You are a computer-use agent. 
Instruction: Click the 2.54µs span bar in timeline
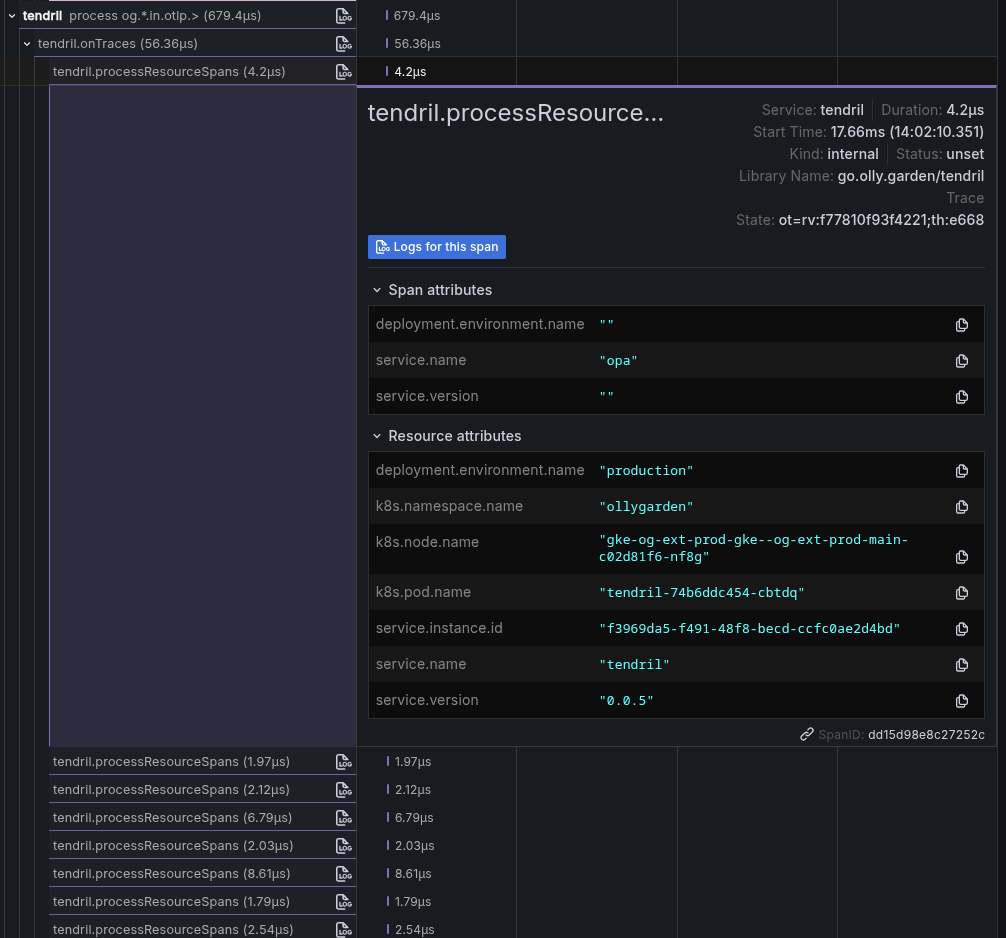click(x=388, y=930)
